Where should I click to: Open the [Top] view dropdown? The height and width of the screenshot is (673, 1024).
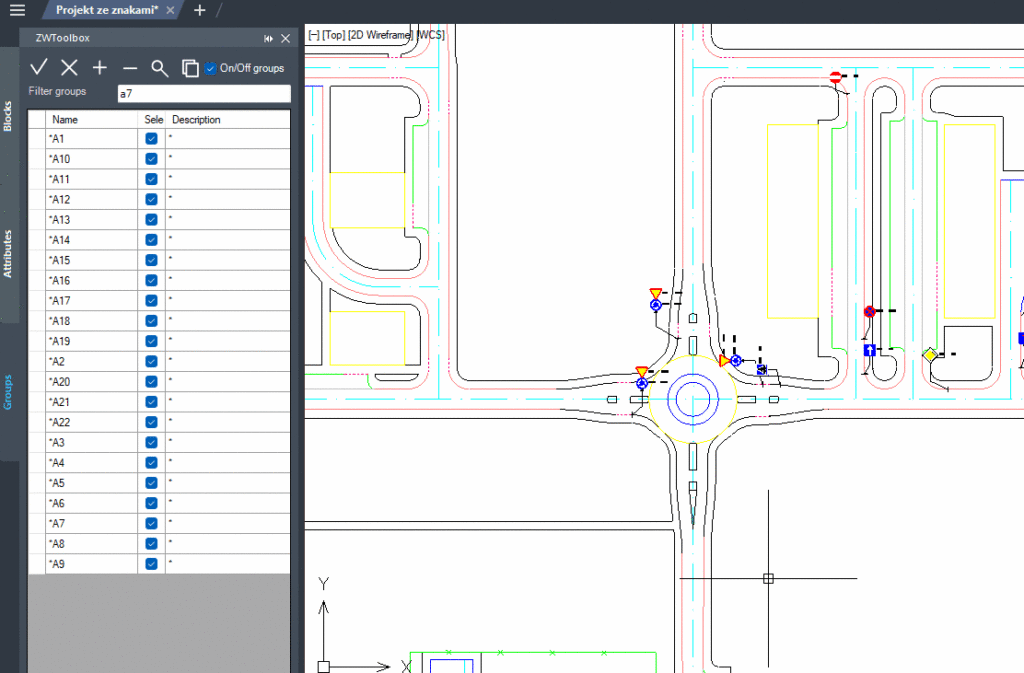click(x=333, y=35)
